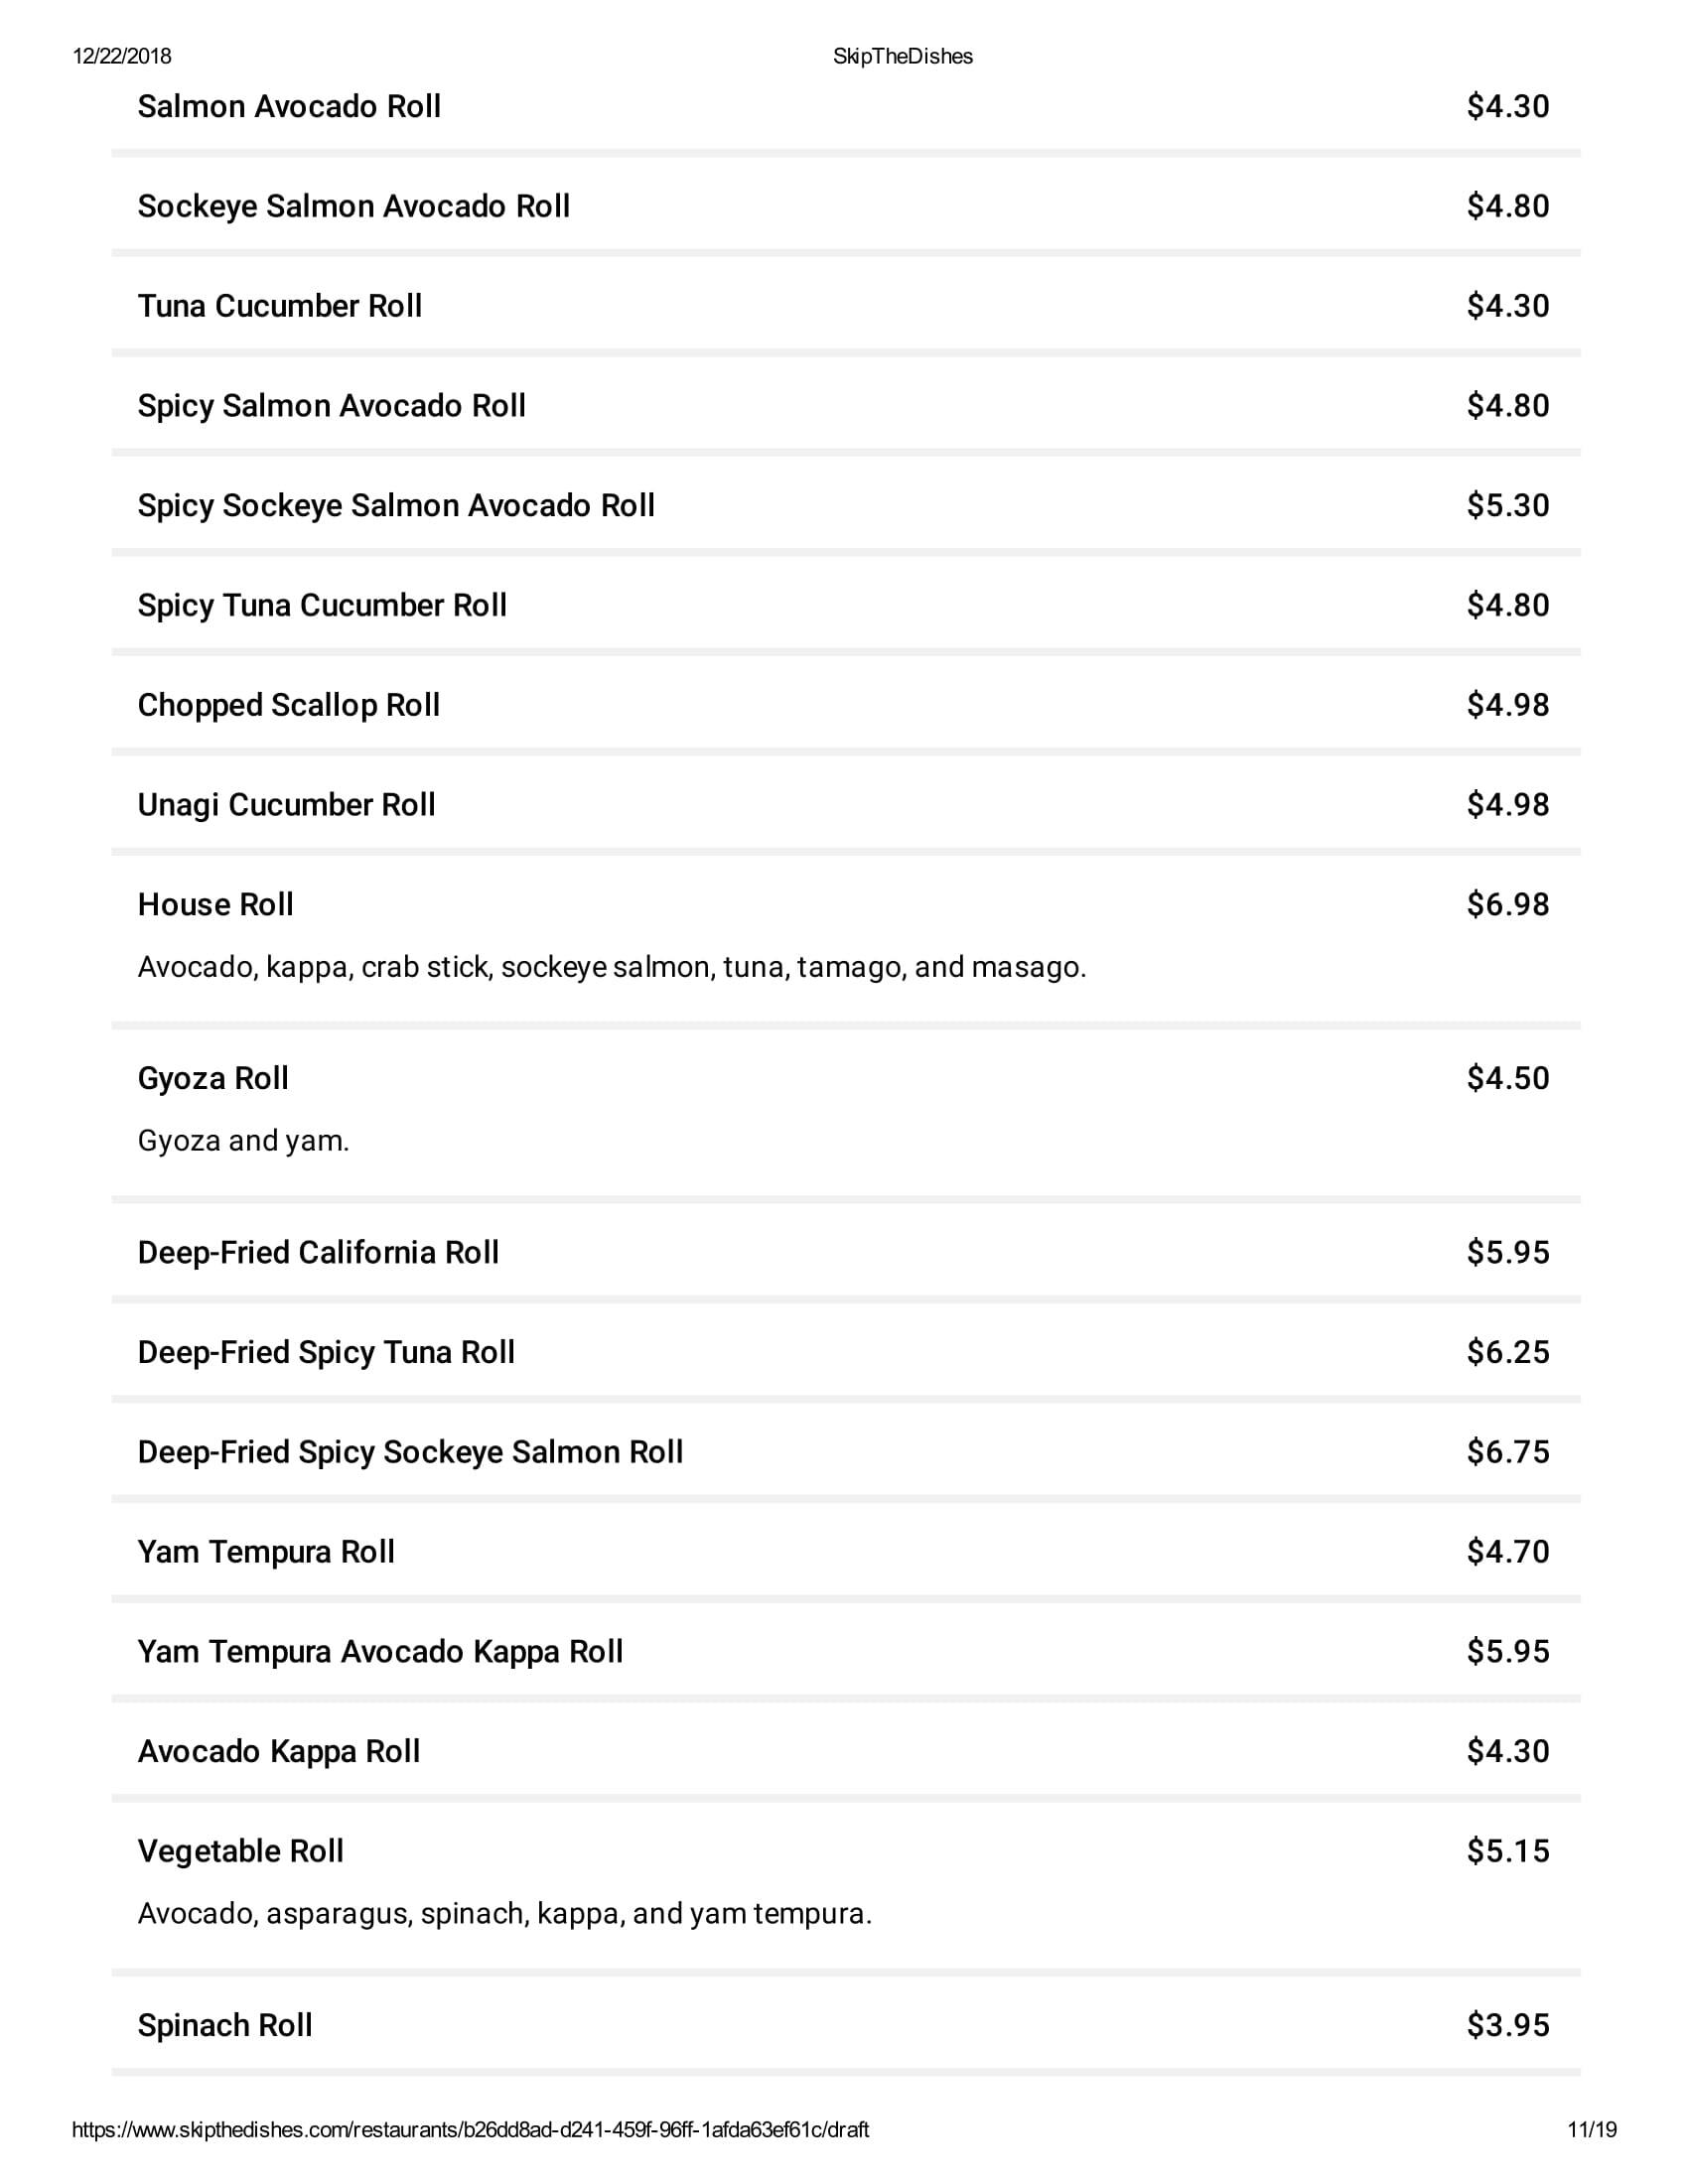Pick the Spicy Tuna Cucumber Roll
1688x2184 pixels.
[322, 606]
